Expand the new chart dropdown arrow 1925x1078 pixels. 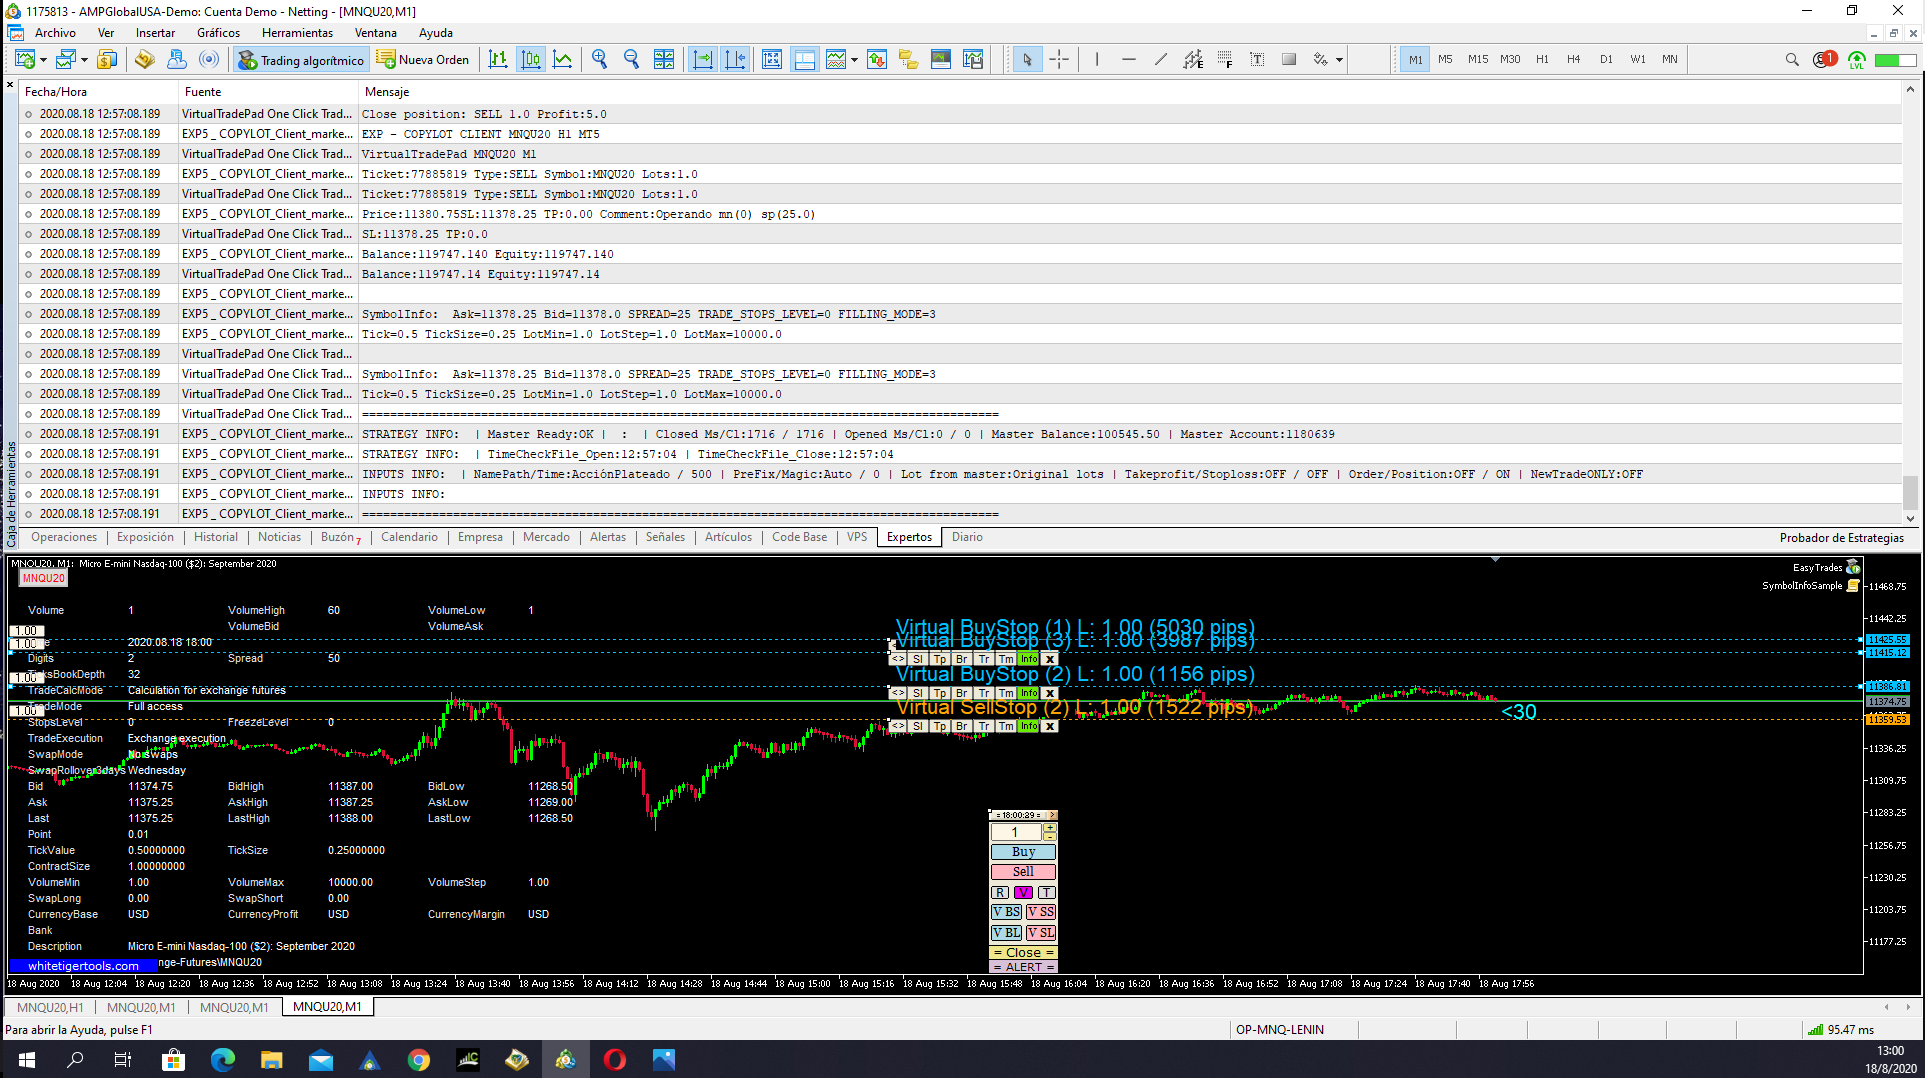tap(43, 60)
